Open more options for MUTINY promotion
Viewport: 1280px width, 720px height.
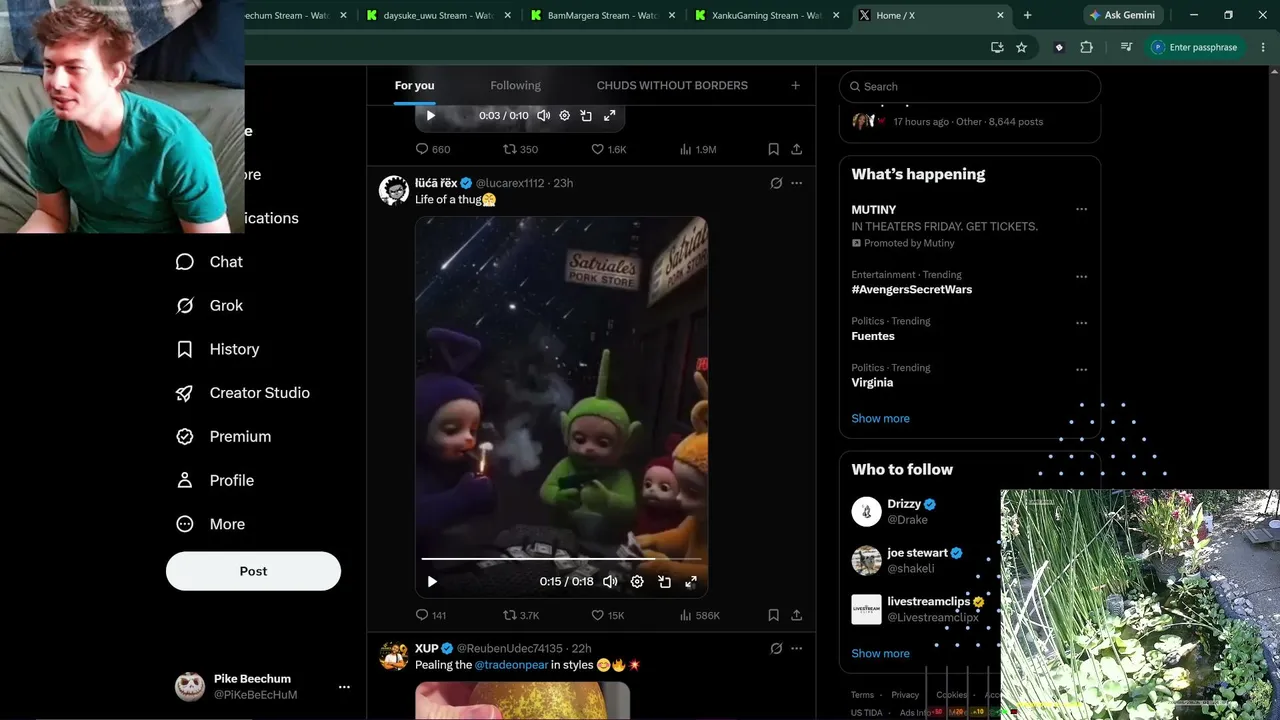tap(1081, 209)
